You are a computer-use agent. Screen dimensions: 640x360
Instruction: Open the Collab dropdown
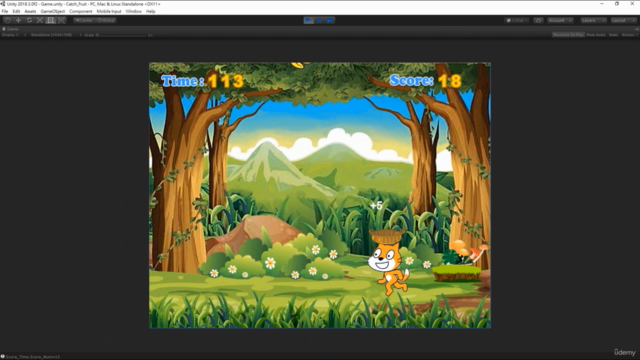tap(517, 20)
